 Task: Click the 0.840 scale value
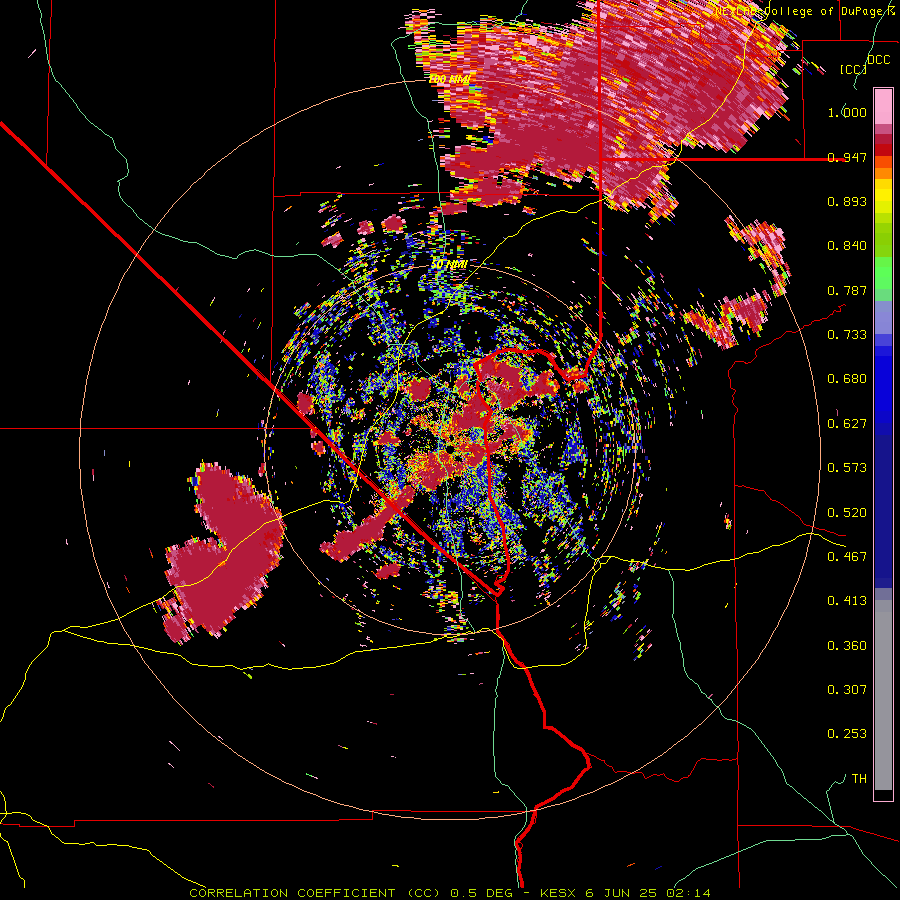tap(847, 246)
